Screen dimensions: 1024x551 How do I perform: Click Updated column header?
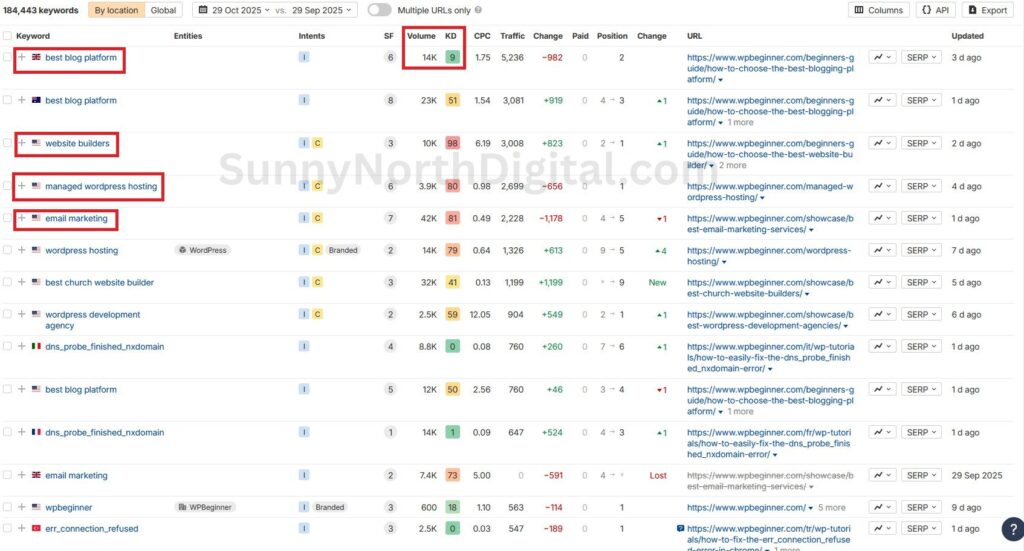[x=967, y=36]
